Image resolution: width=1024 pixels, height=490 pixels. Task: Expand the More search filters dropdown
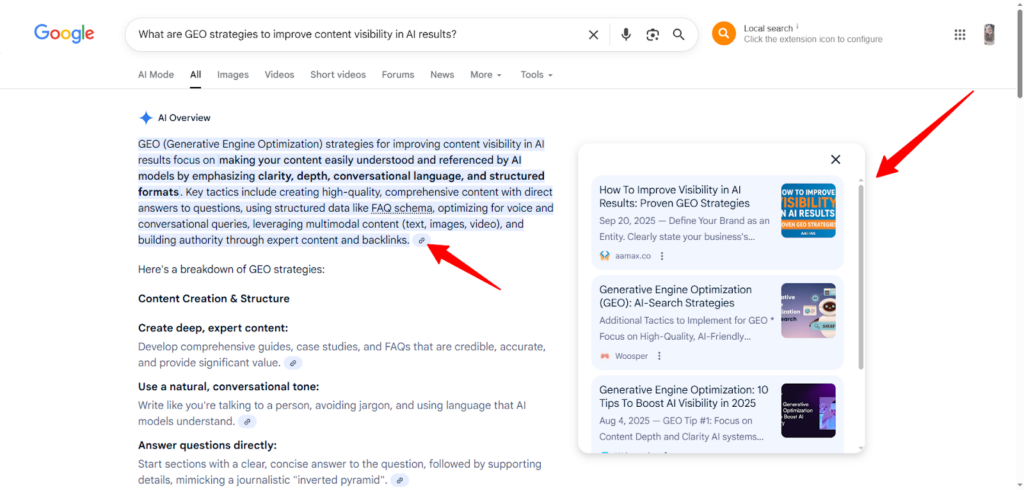point(485,75)
